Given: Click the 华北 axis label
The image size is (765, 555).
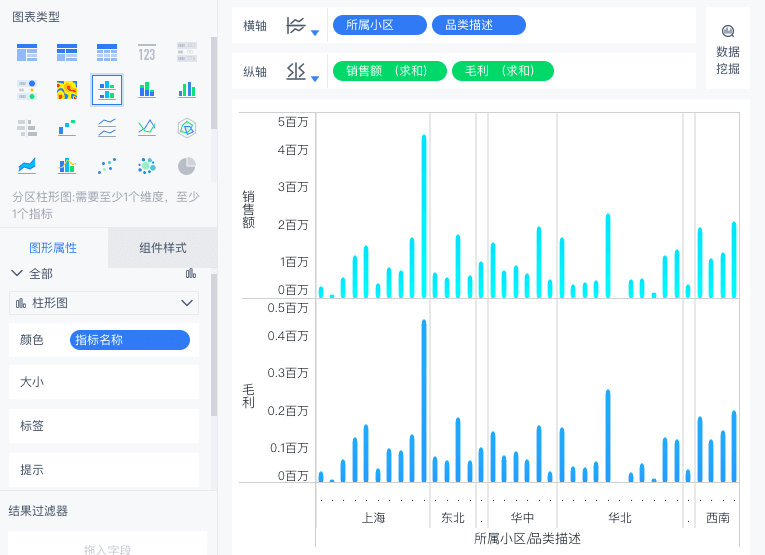Looking at the screenshot, I should 620,518.
